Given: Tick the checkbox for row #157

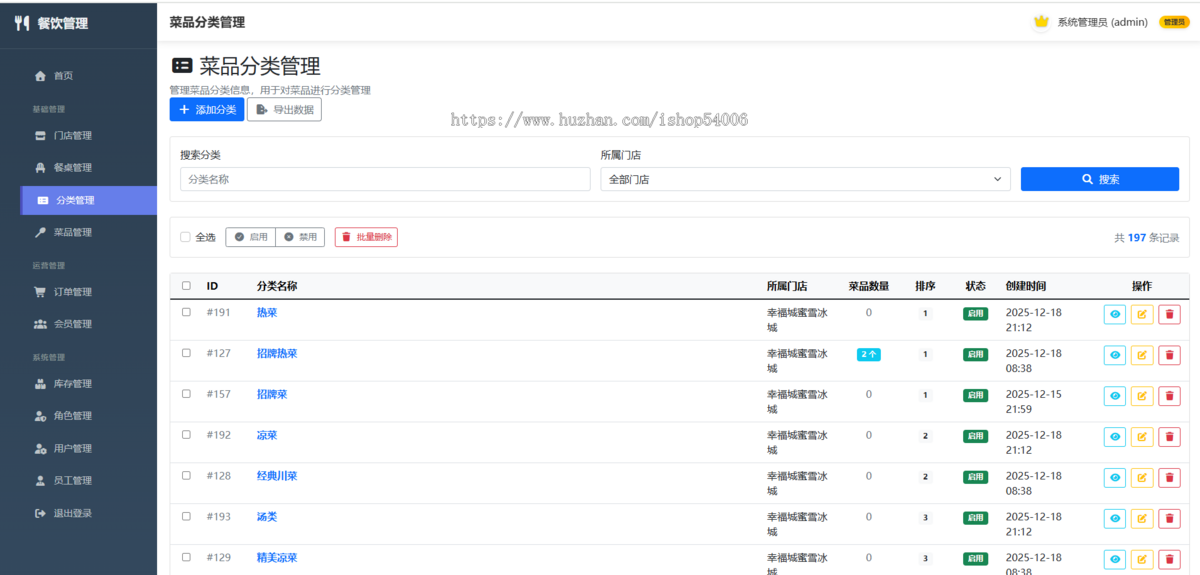Looking at the screenshot, I should 186,394.
